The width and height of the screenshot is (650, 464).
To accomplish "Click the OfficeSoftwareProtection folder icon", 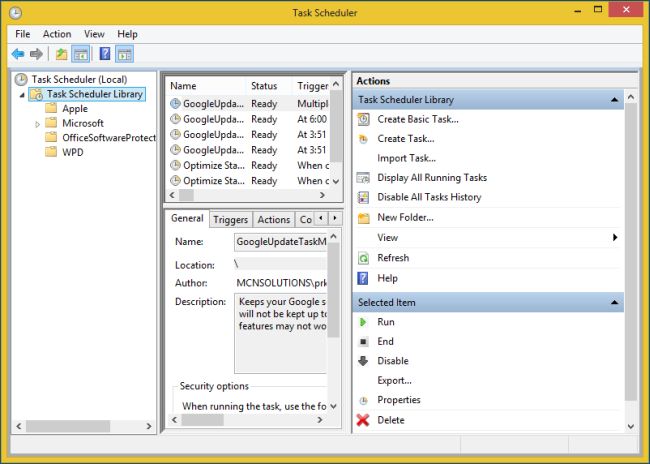I will click(51, 138).
